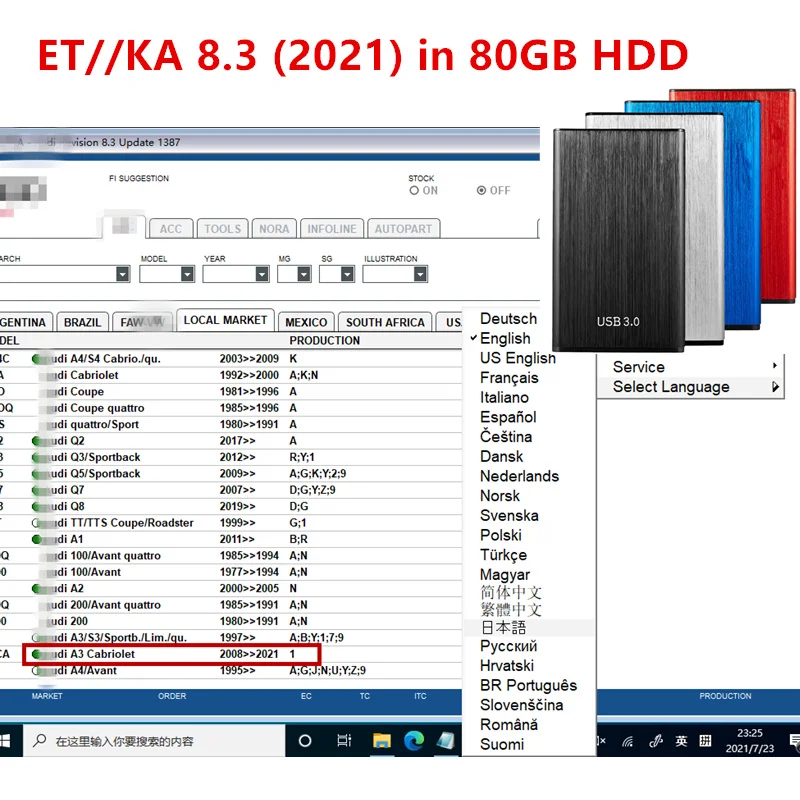Viewport: 800px width, 800px height.
Task: Choose Deutsch language
Action: pos(508,319)
